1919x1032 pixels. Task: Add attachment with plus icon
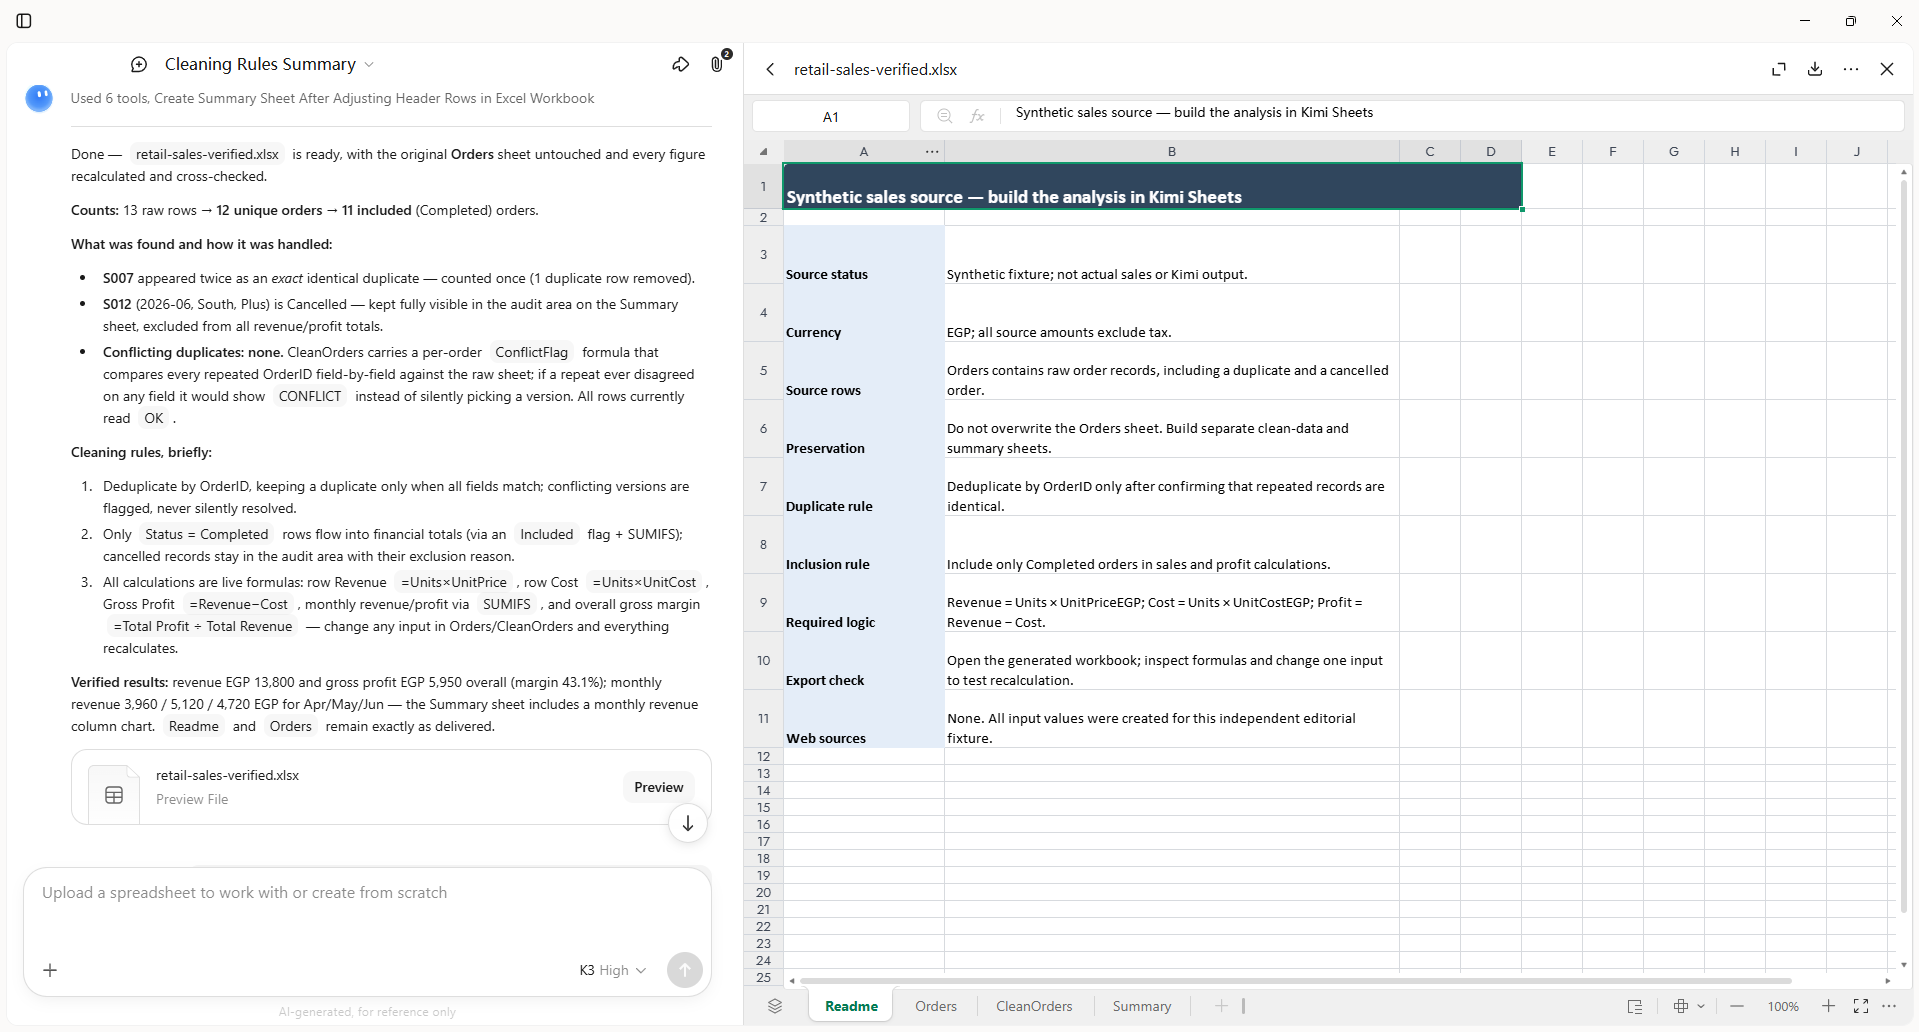(x=50, y=970)
